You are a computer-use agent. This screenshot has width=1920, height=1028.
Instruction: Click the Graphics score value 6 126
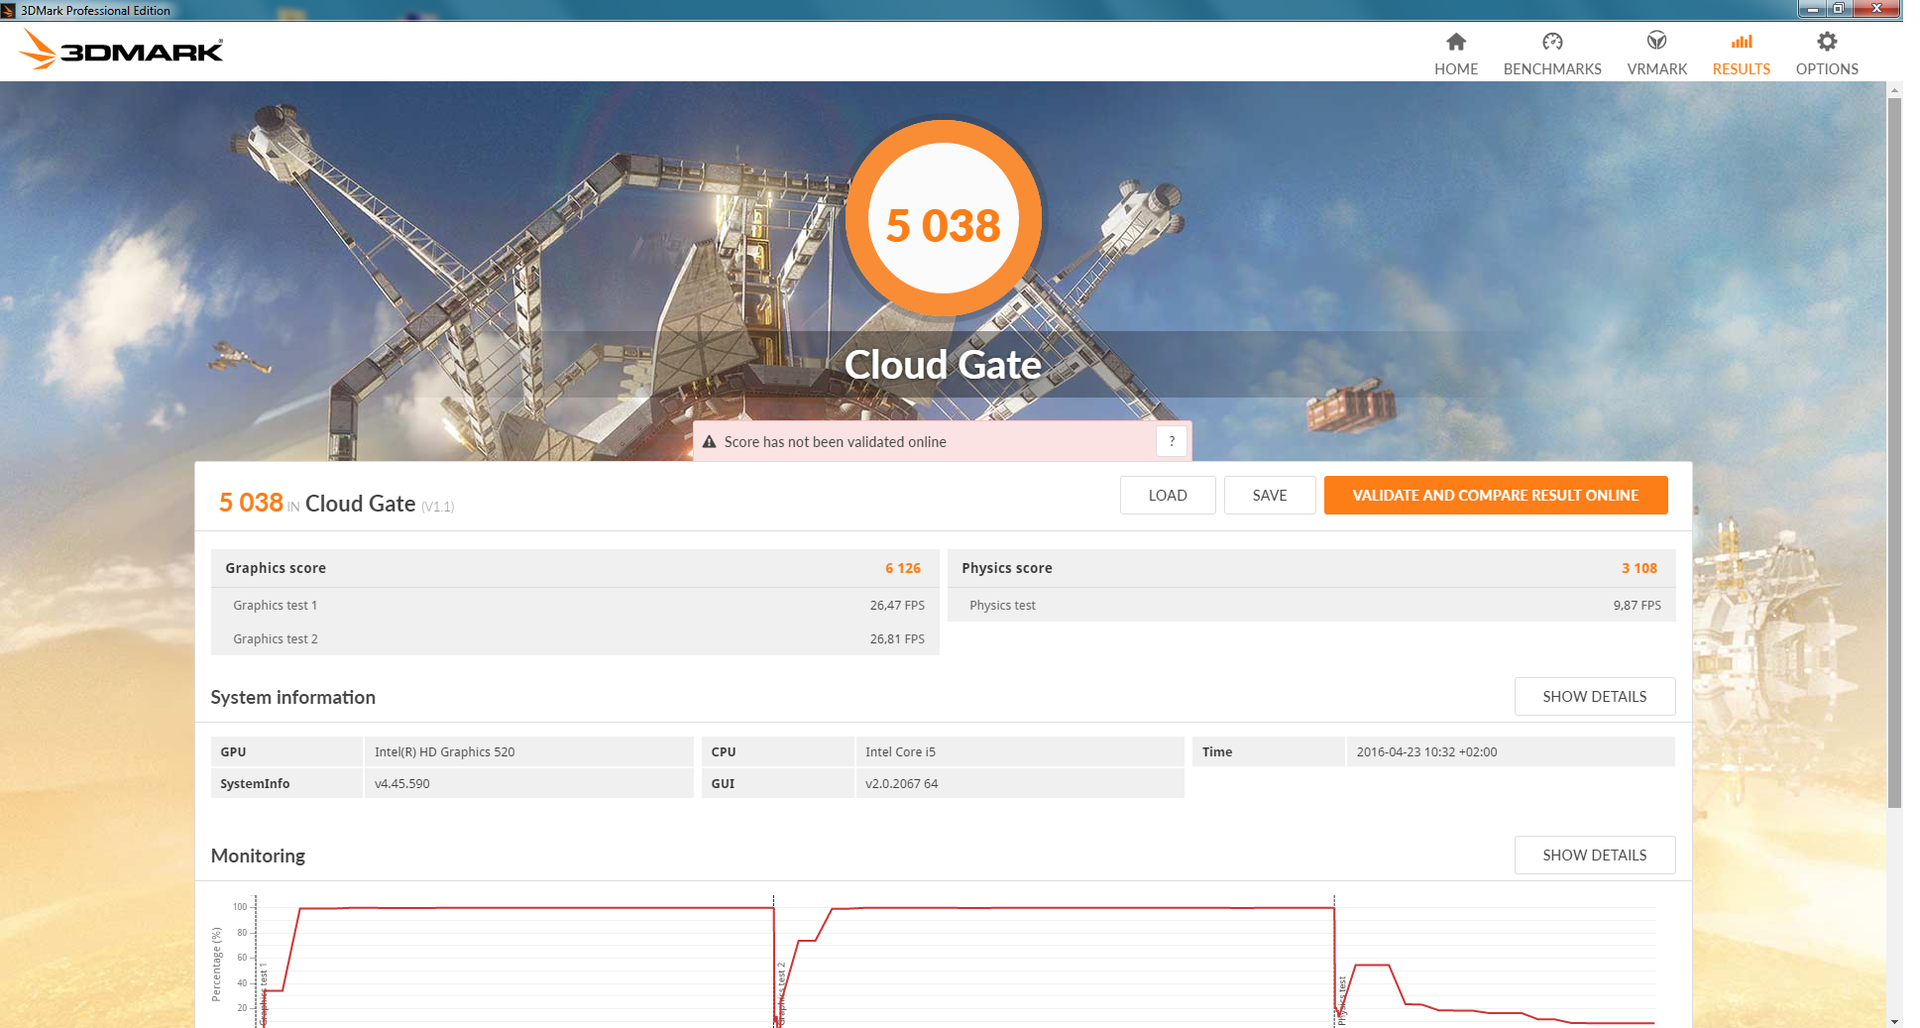click(x=902, y=568)
